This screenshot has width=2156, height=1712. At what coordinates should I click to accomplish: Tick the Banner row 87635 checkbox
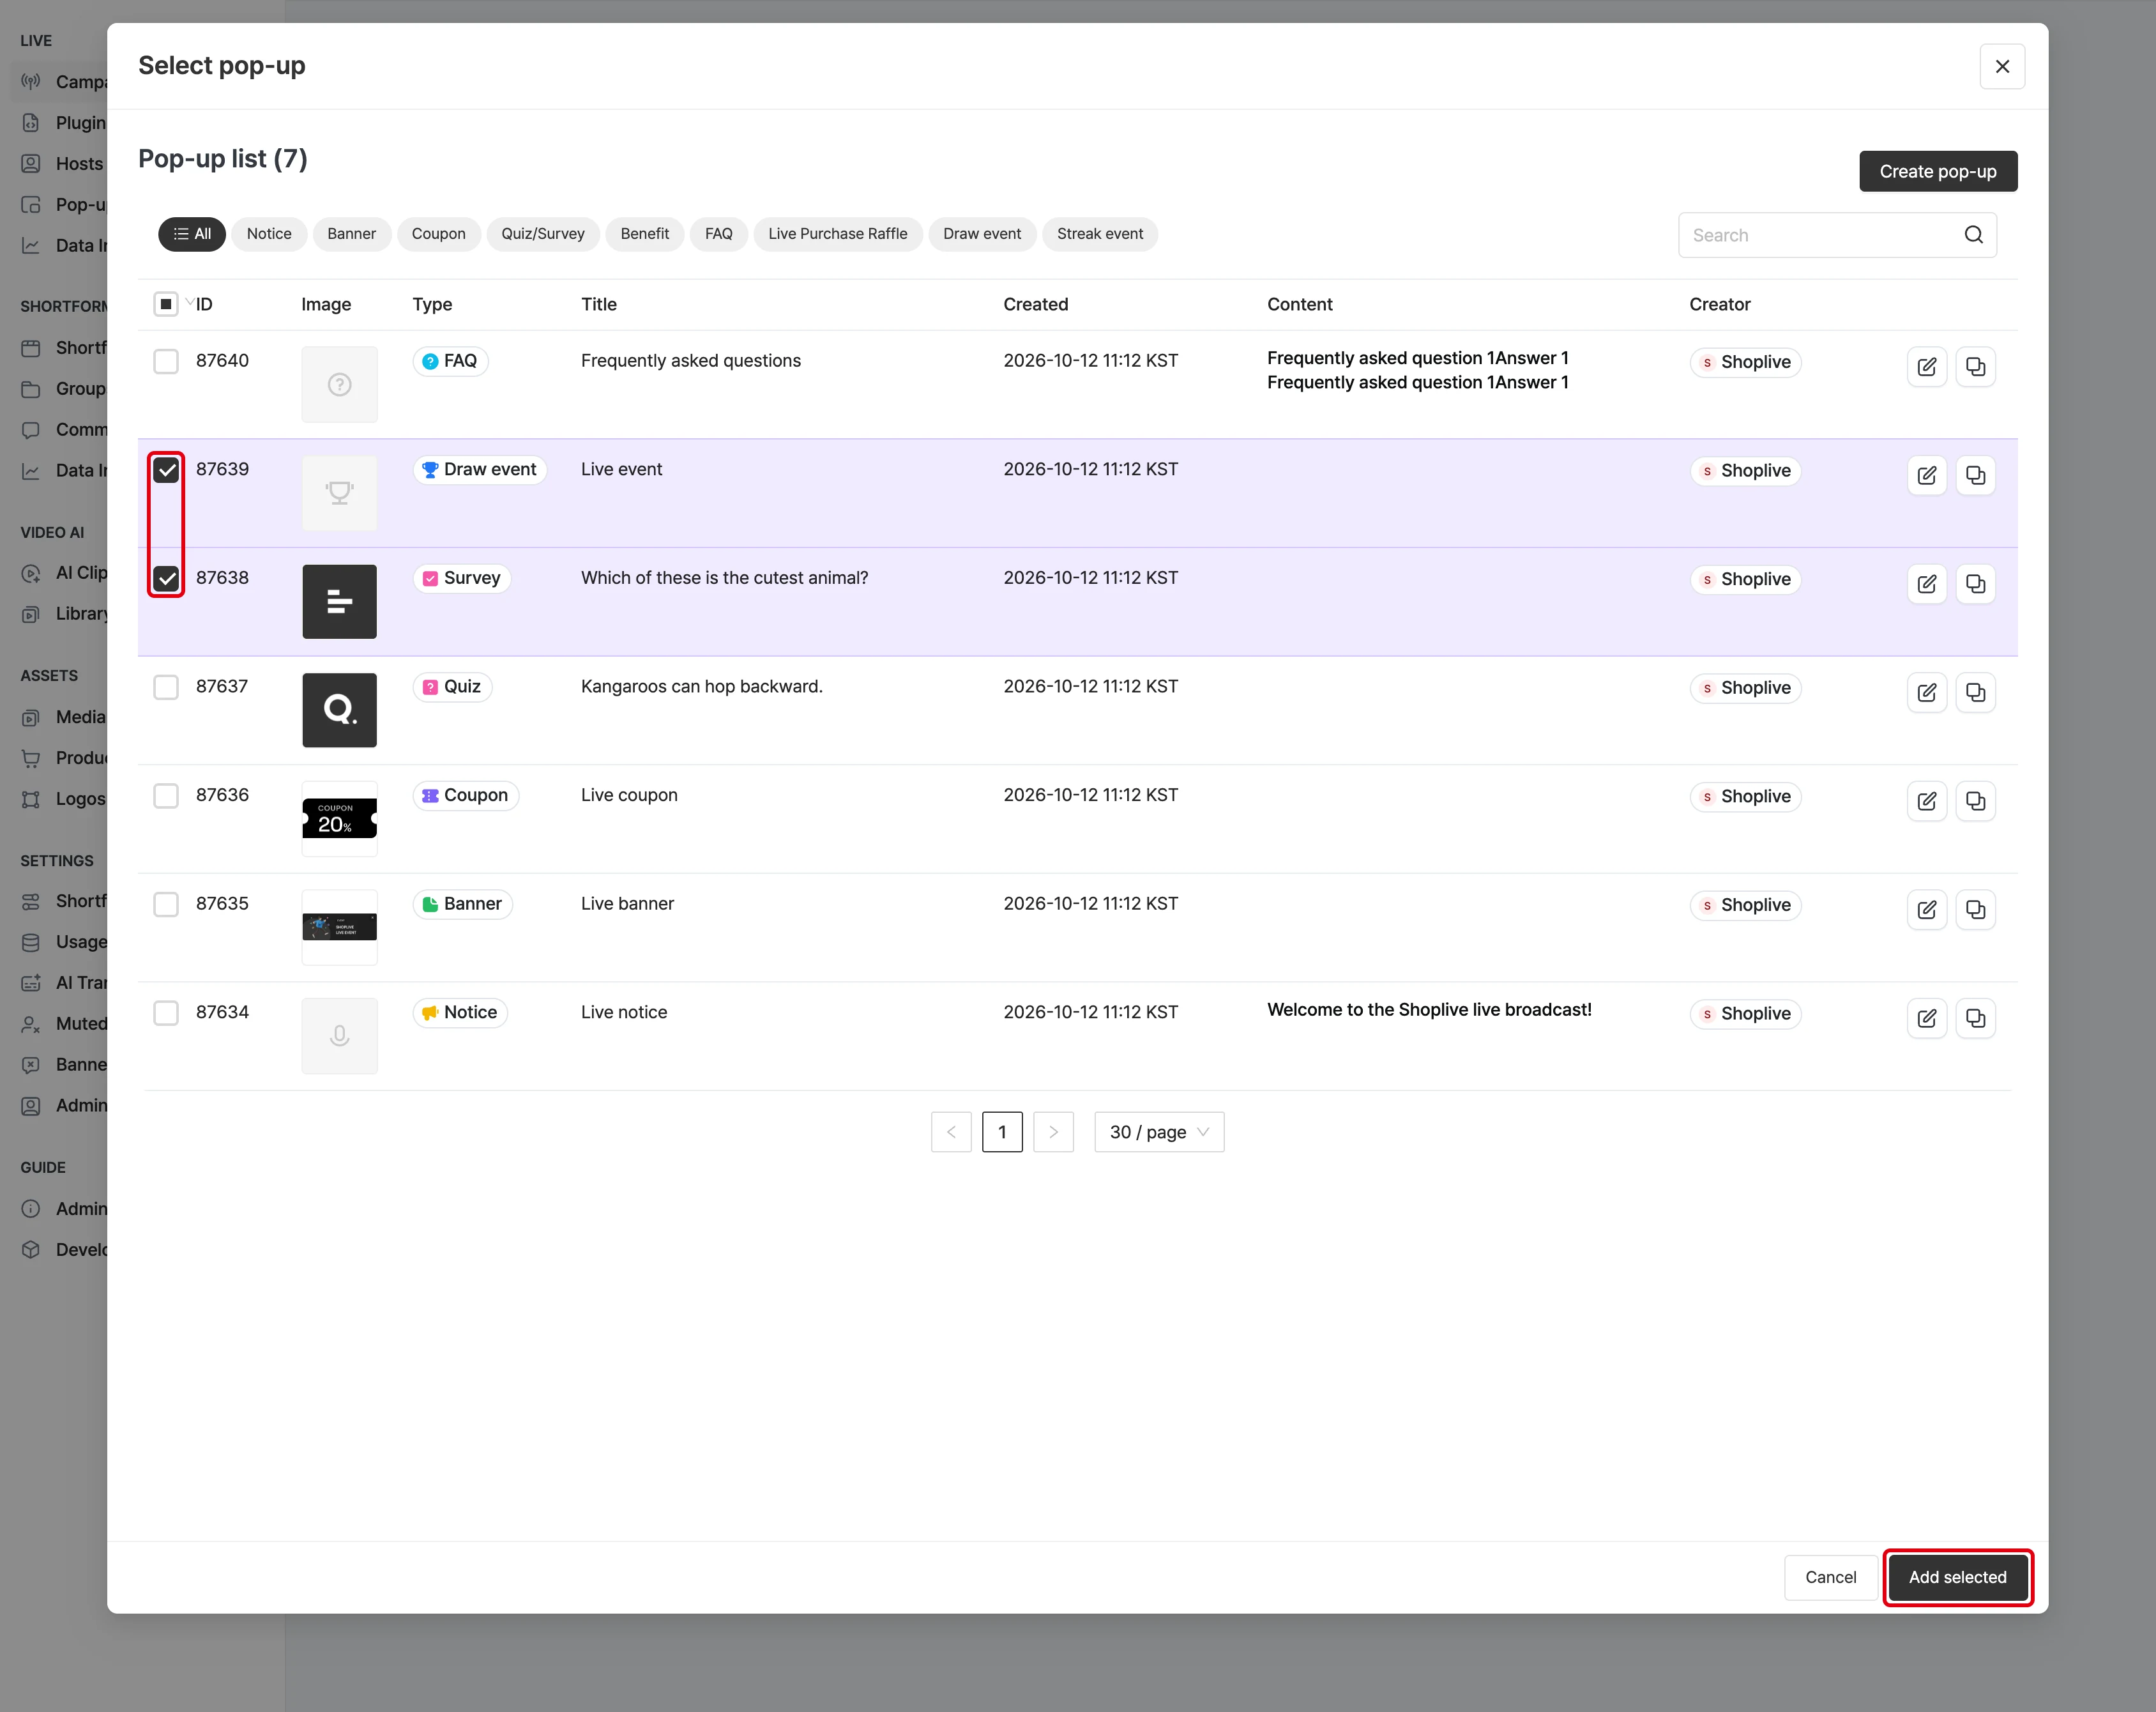[166, 905]
